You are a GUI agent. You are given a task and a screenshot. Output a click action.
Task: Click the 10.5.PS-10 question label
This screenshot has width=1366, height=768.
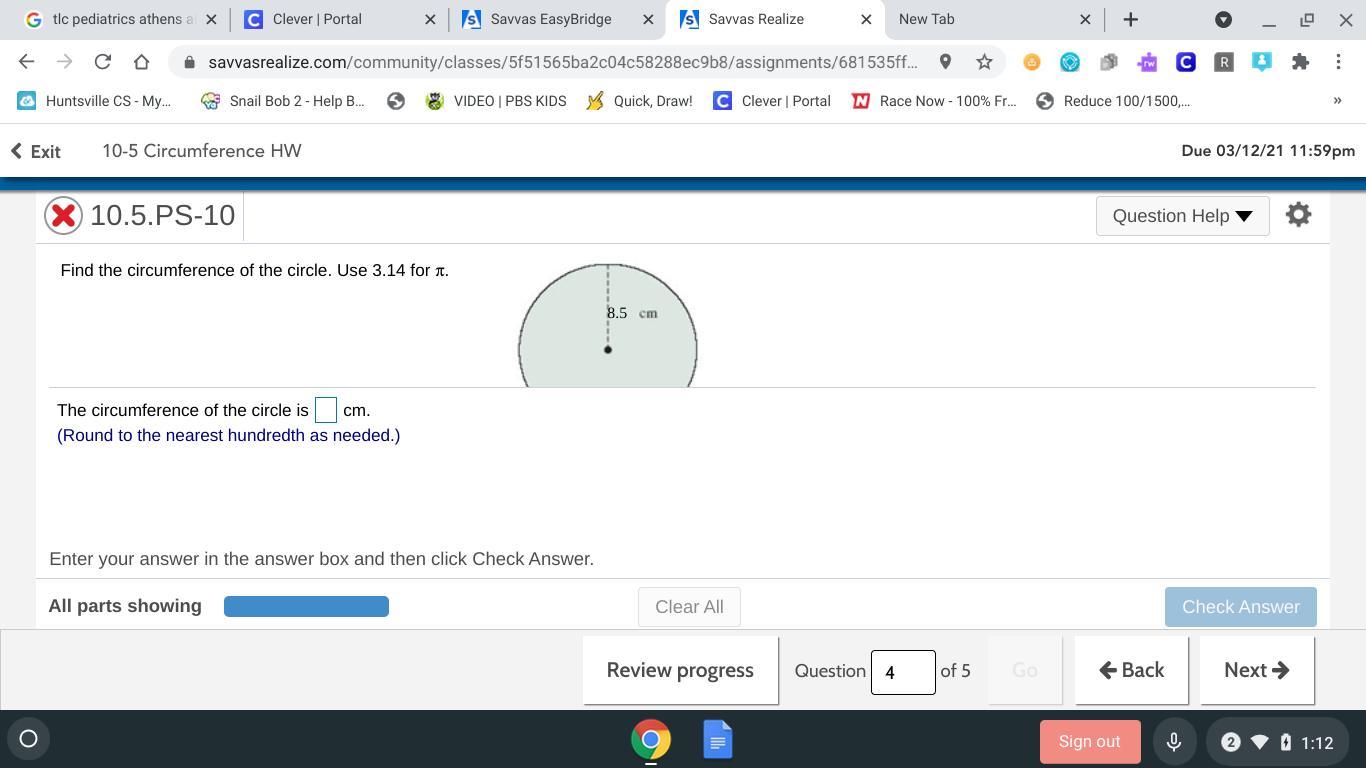pyautogui.click(x=162, y=215)
